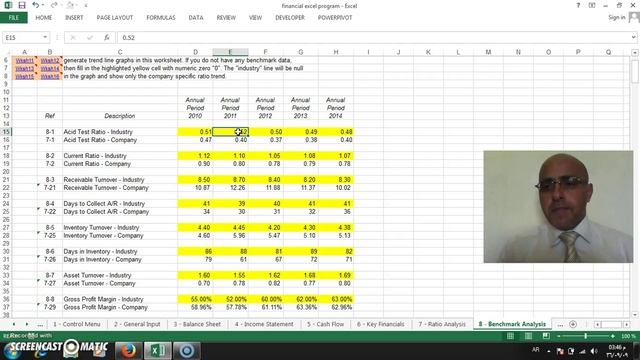Click the Save icon in Quick Access Toolbar
640x360 pixels.
[x=22, y=5]
